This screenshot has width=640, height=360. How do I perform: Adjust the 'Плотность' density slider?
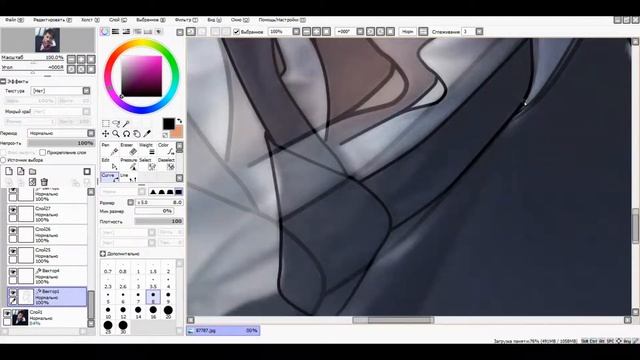(x=159, y=221)
